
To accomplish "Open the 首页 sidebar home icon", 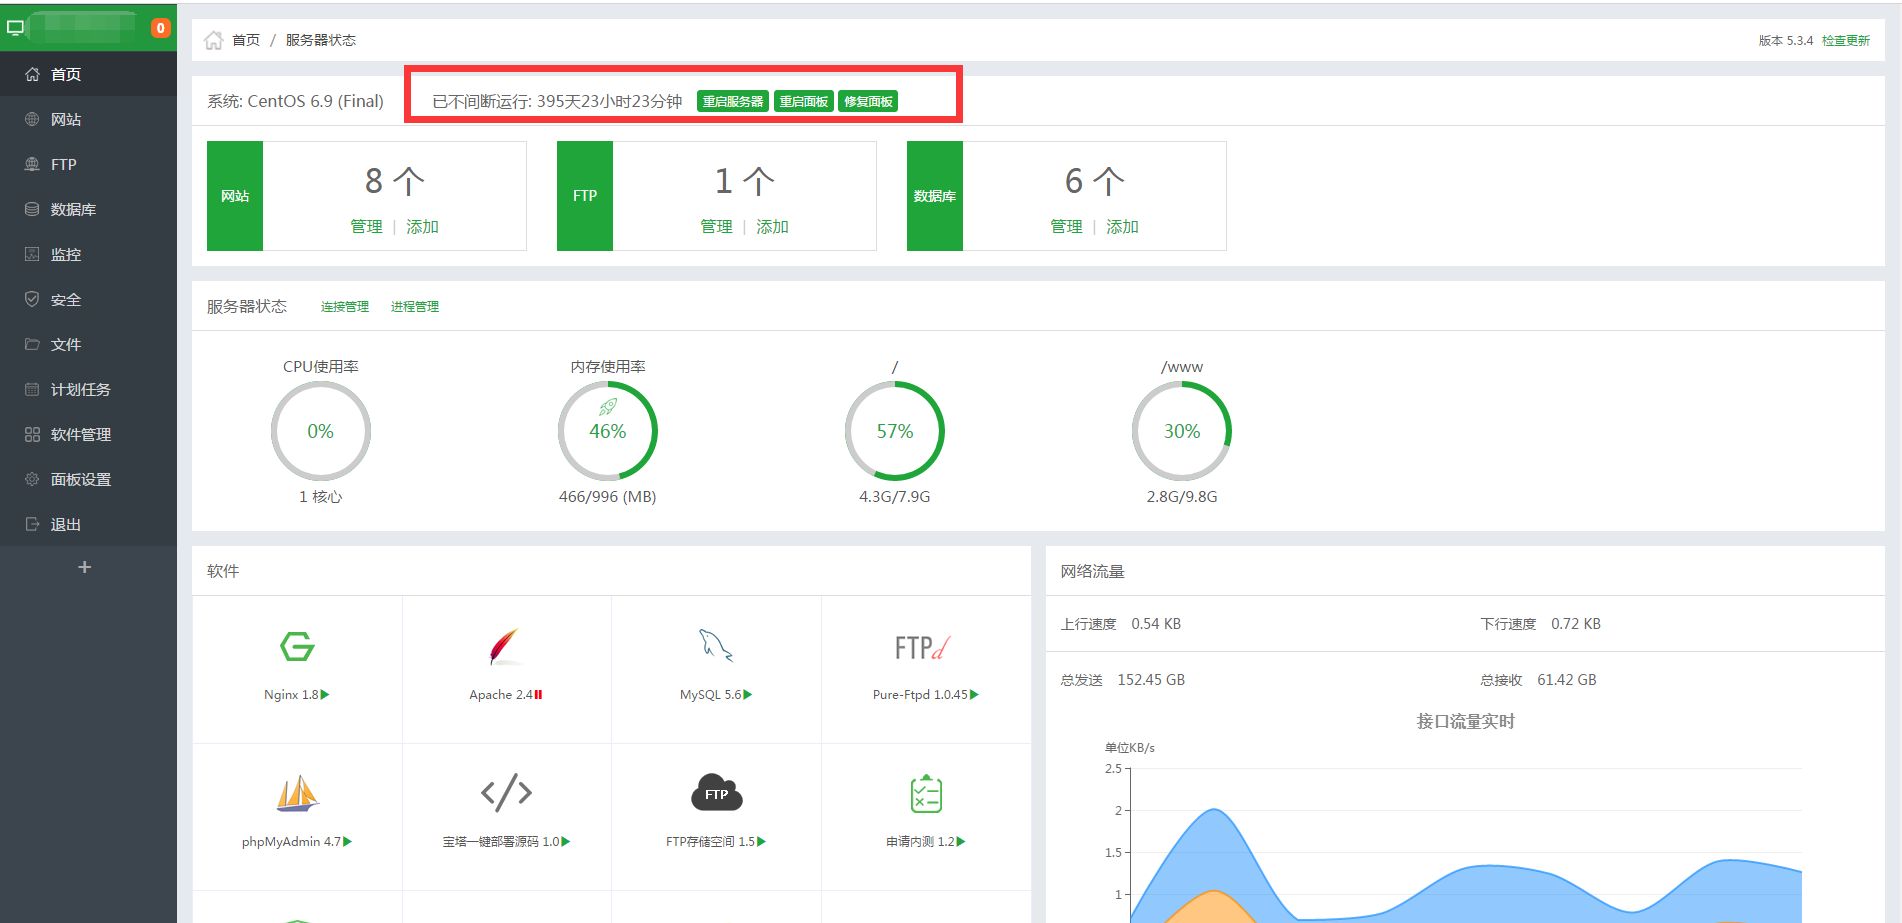I will (32, 74).
